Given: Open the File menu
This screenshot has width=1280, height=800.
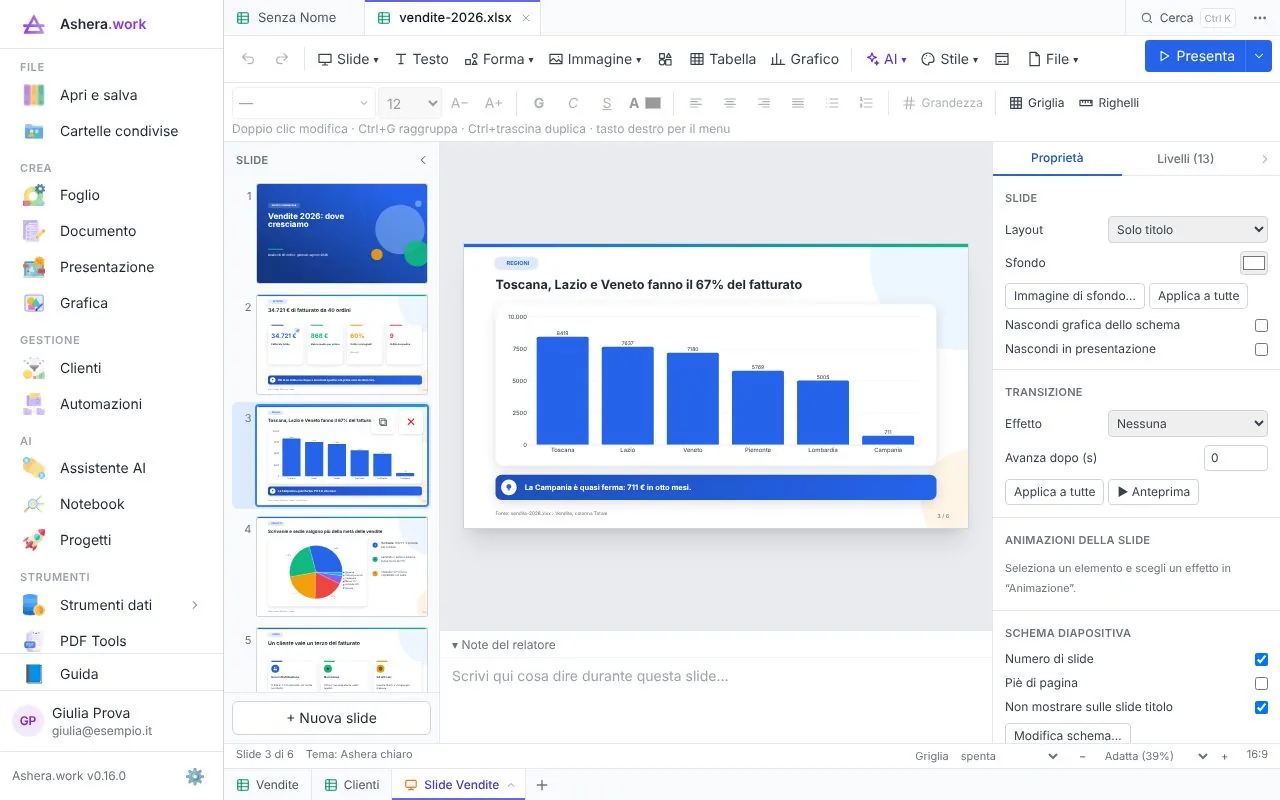Looking at the screenshot, I should click(x=1053, y=59).
